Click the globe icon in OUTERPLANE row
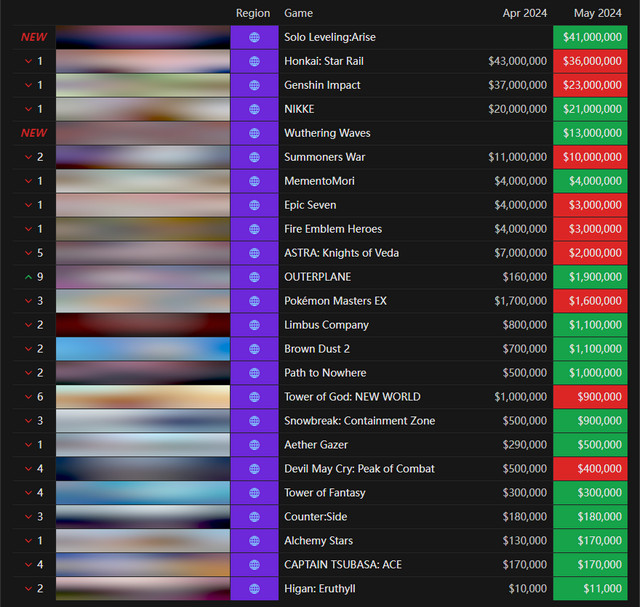This screenshot has width=640, height=607. pos(254,277)
